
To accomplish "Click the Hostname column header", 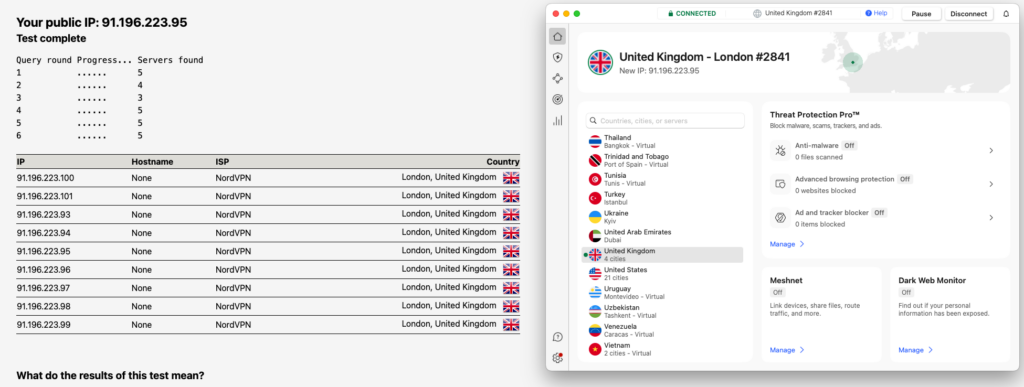I will (152, 162).
